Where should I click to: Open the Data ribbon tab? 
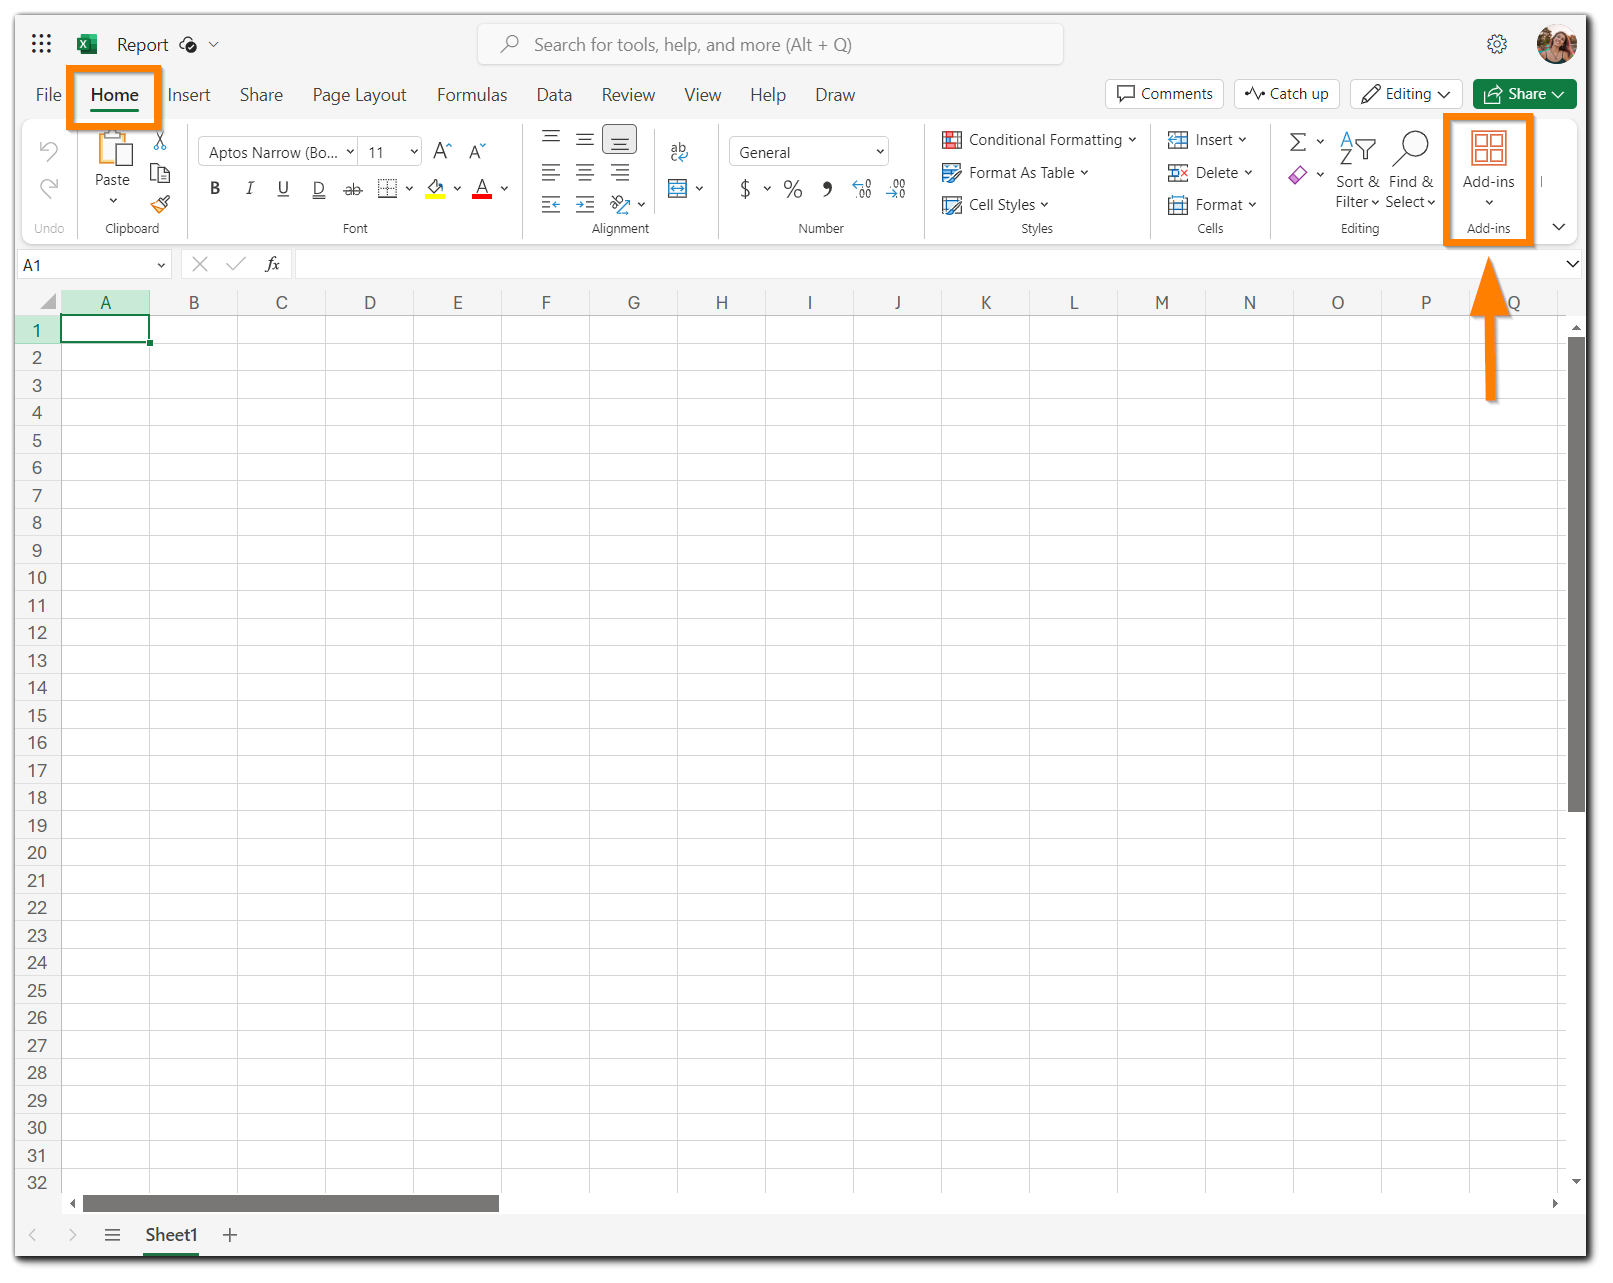pos(553,94)
